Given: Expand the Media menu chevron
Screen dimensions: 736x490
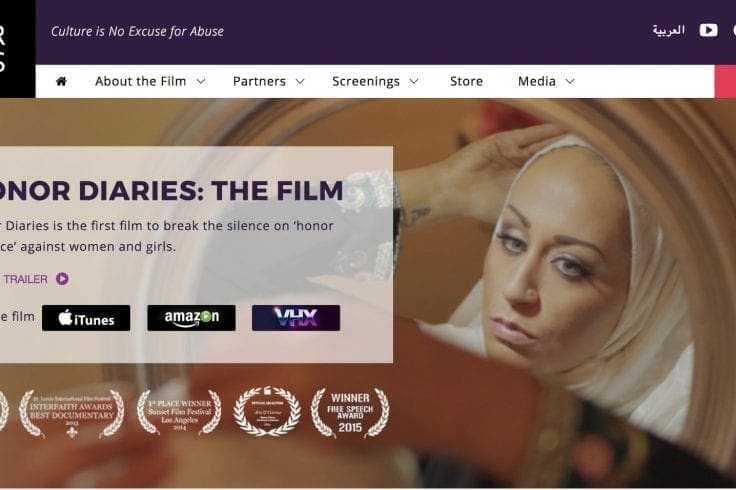Looking at the screenshot, I should [x=570, y=82].
